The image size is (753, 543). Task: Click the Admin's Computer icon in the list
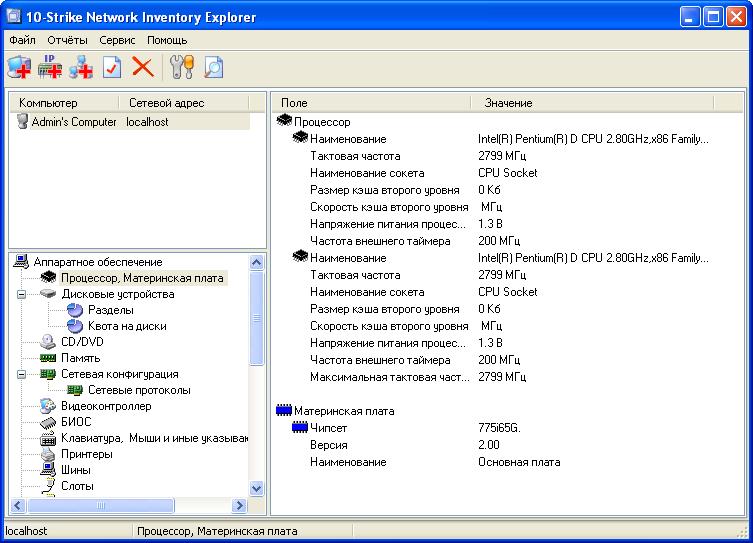[x=23, y=121]
